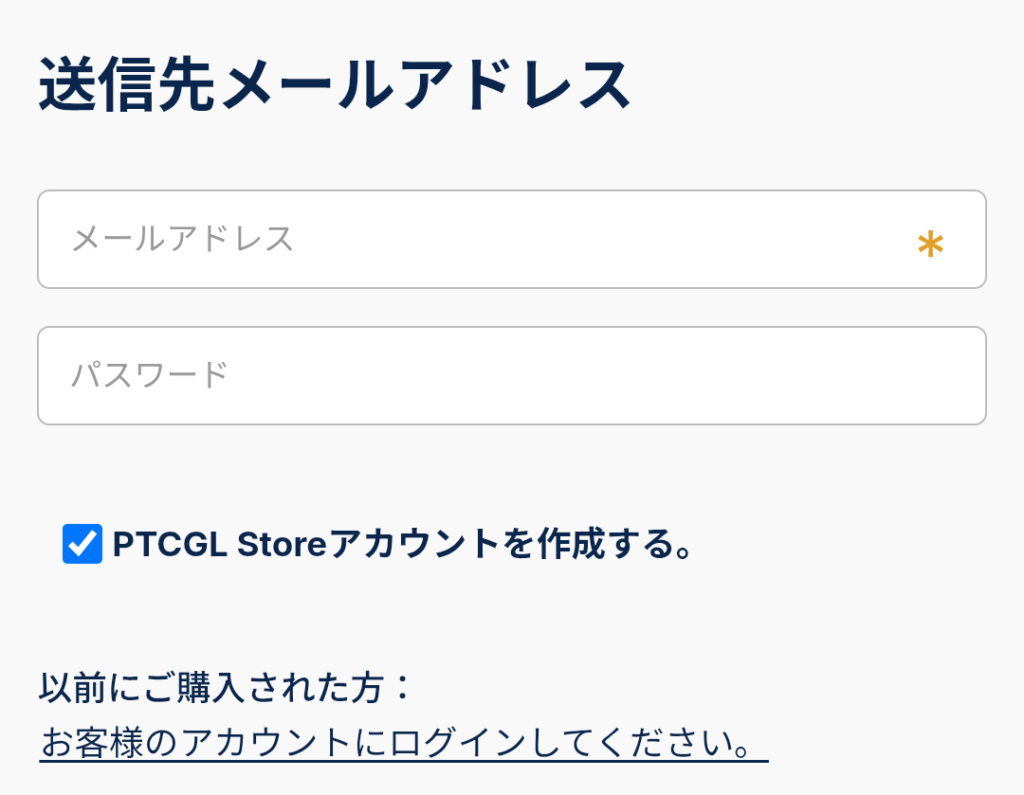Uncheck the PTCGL Store account checkbox
Viewport: 1024px width, 795px height.
[x=82, y=544]
